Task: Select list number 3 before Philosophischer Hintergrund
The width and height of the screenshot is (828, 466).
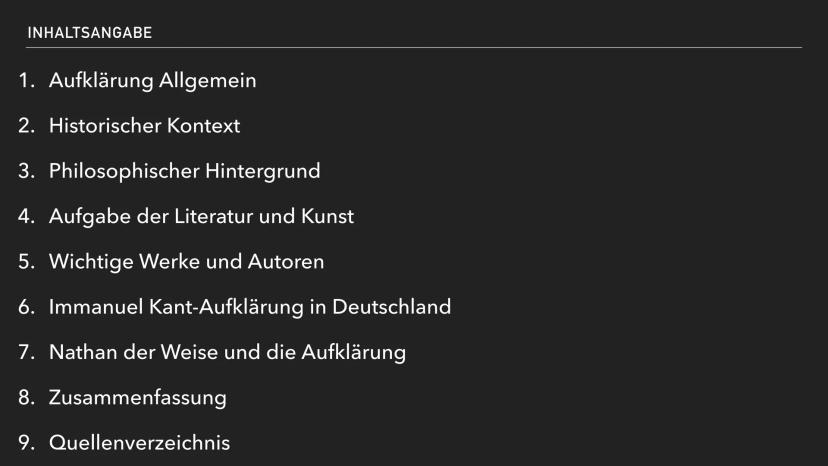Action: [x=26, y=171]
